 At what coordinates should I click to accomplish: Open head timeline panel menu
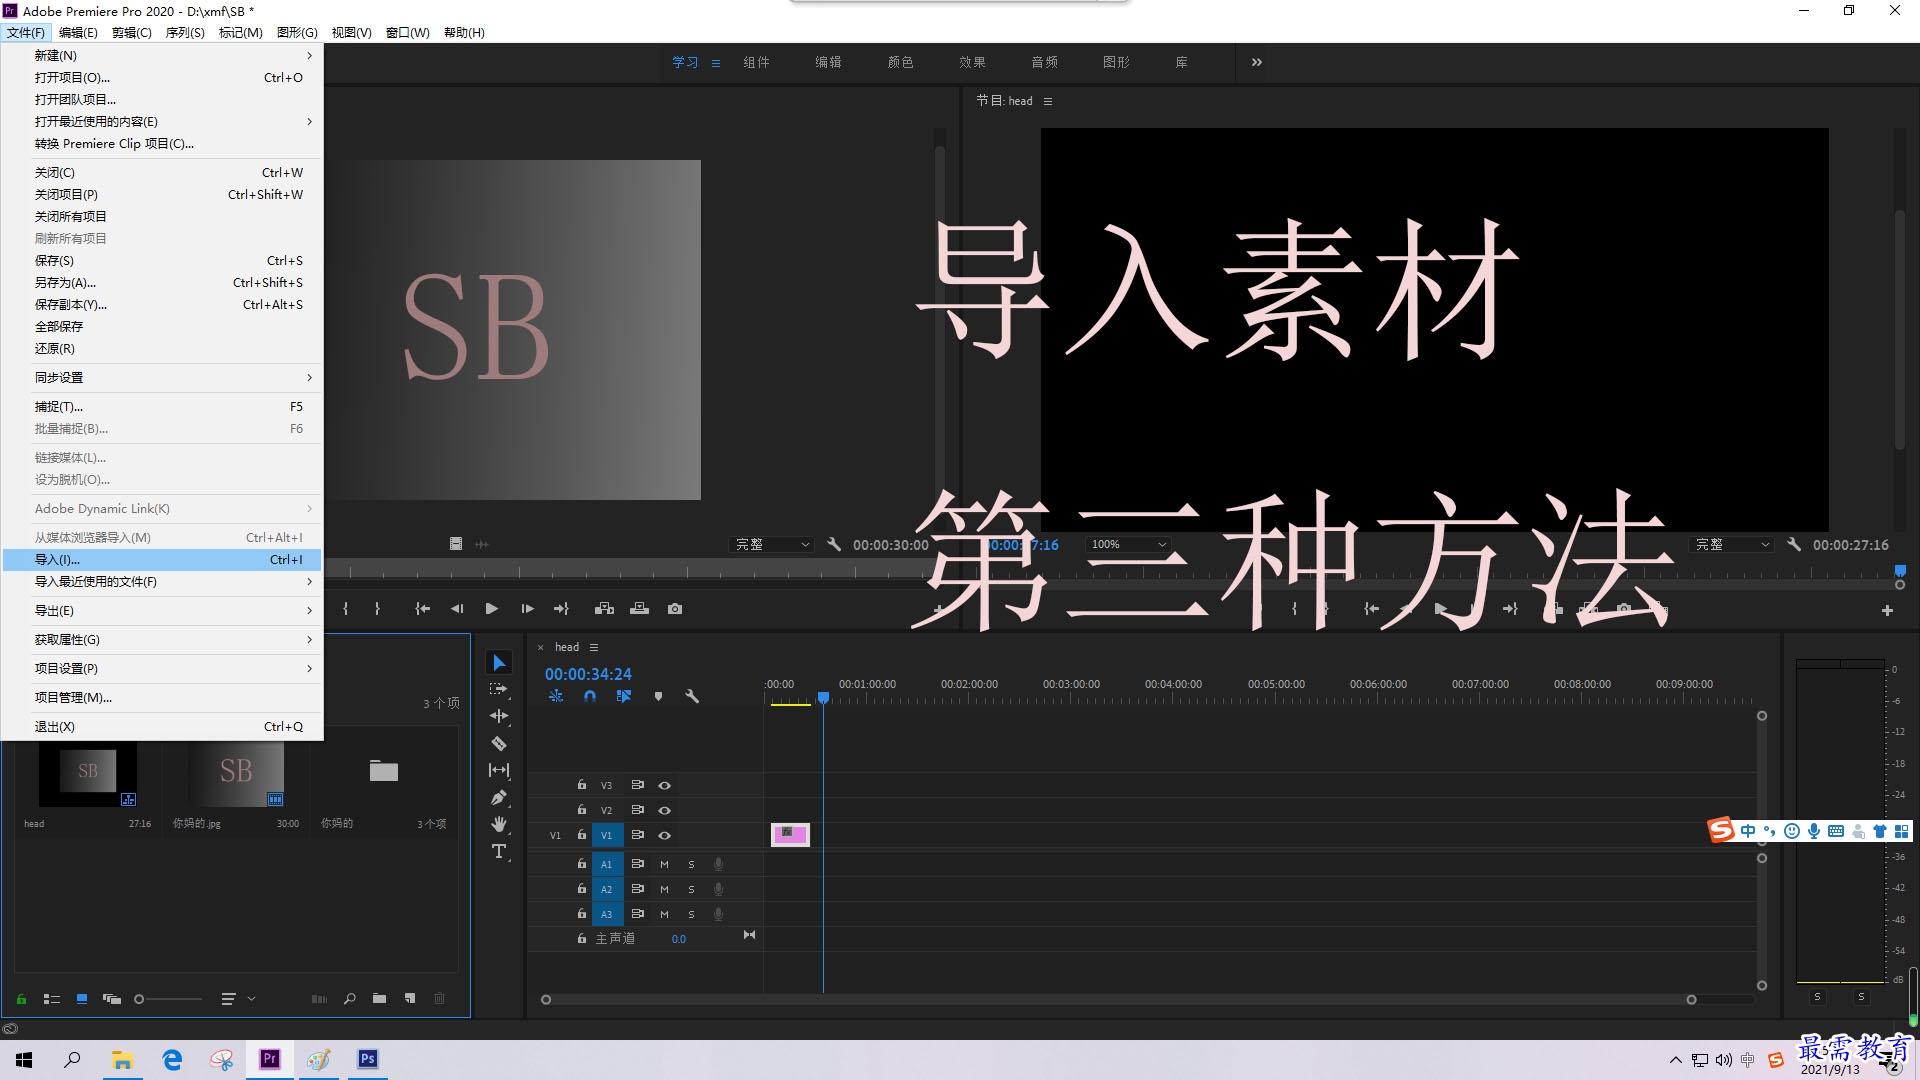point(594,647)
